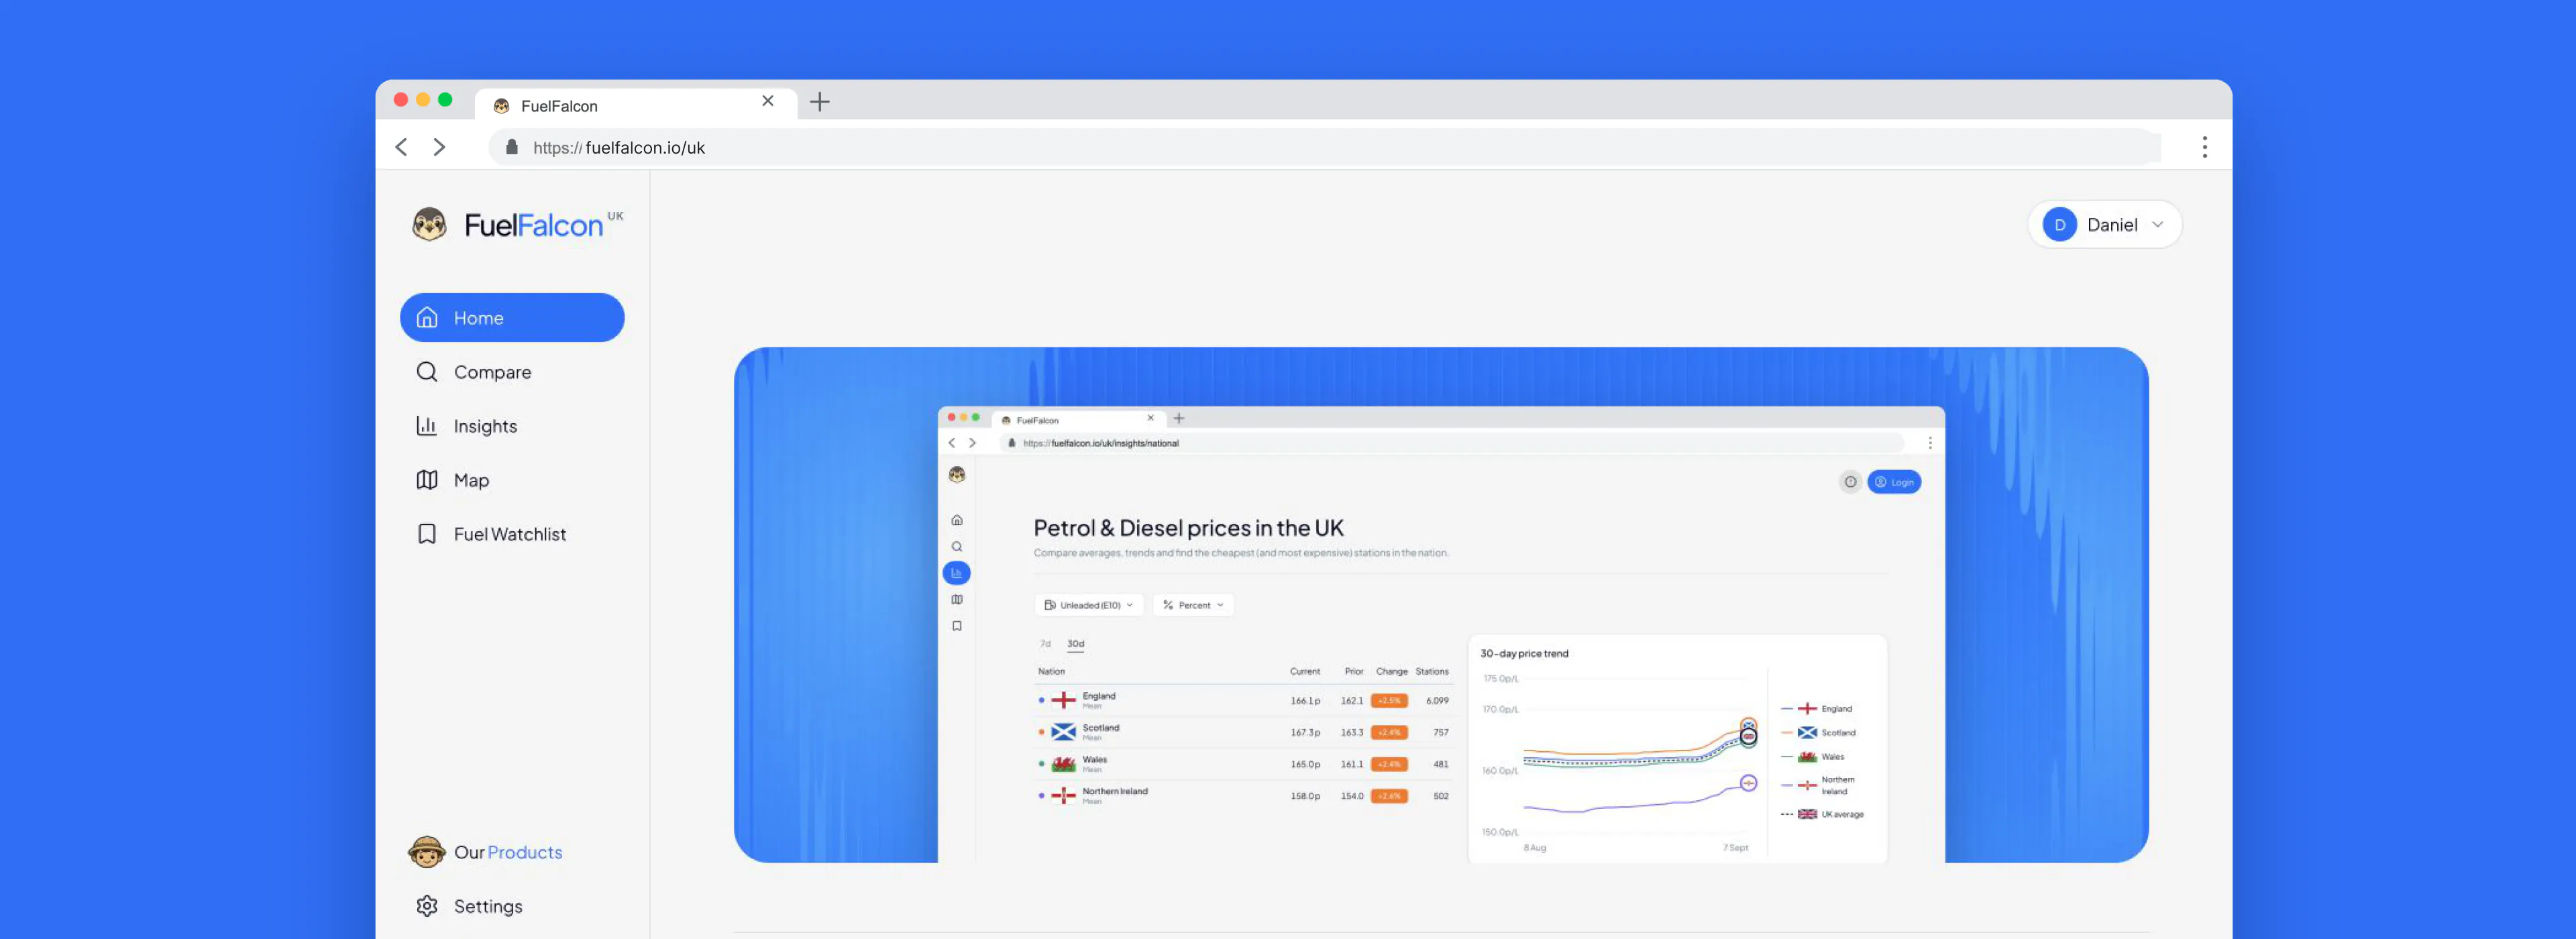Focus the fuelfalcon.io/uk address bar

(1324, 147)
